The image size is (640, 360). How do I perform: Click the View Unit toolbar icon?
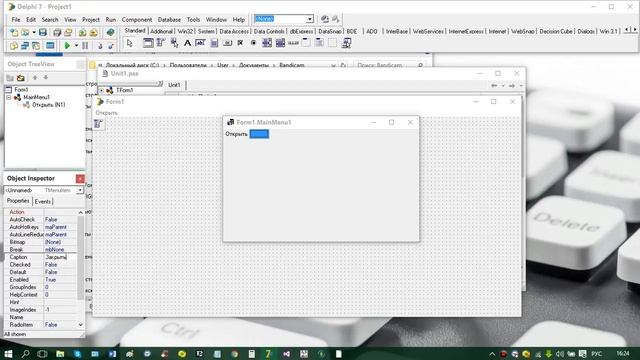[14, 46]
